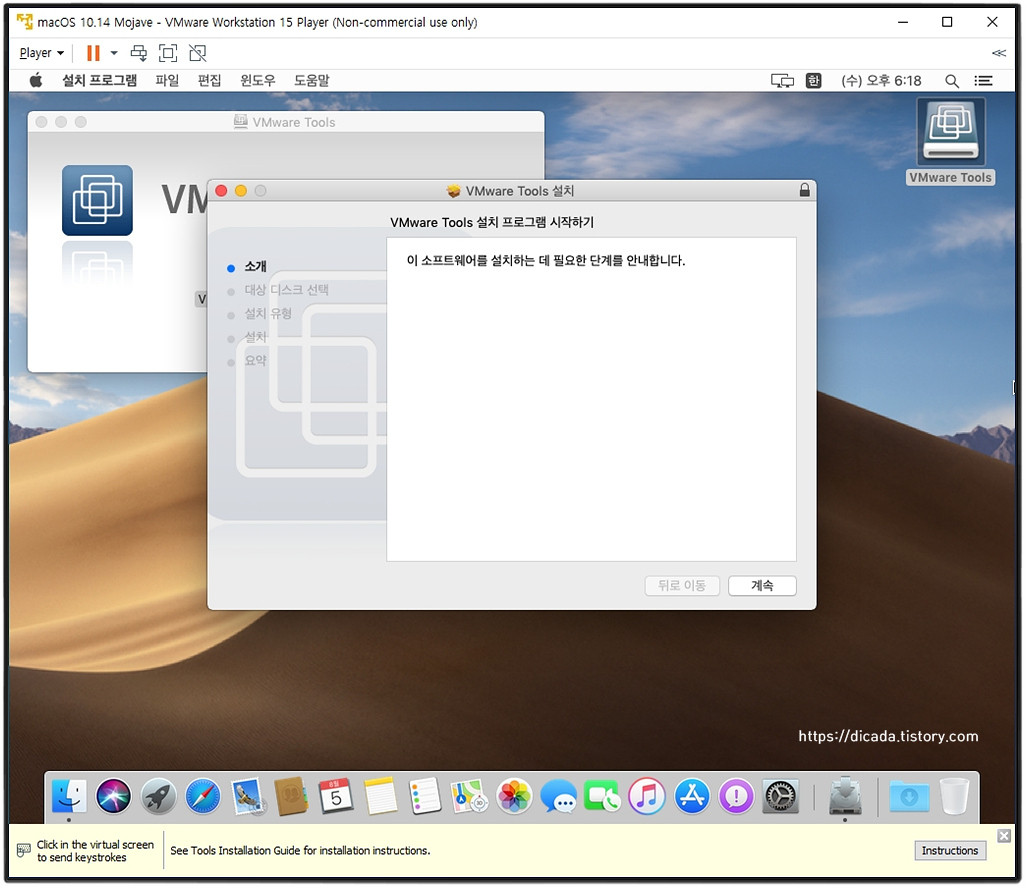Launch Siri from the Dock

click(x=113, y=796)
